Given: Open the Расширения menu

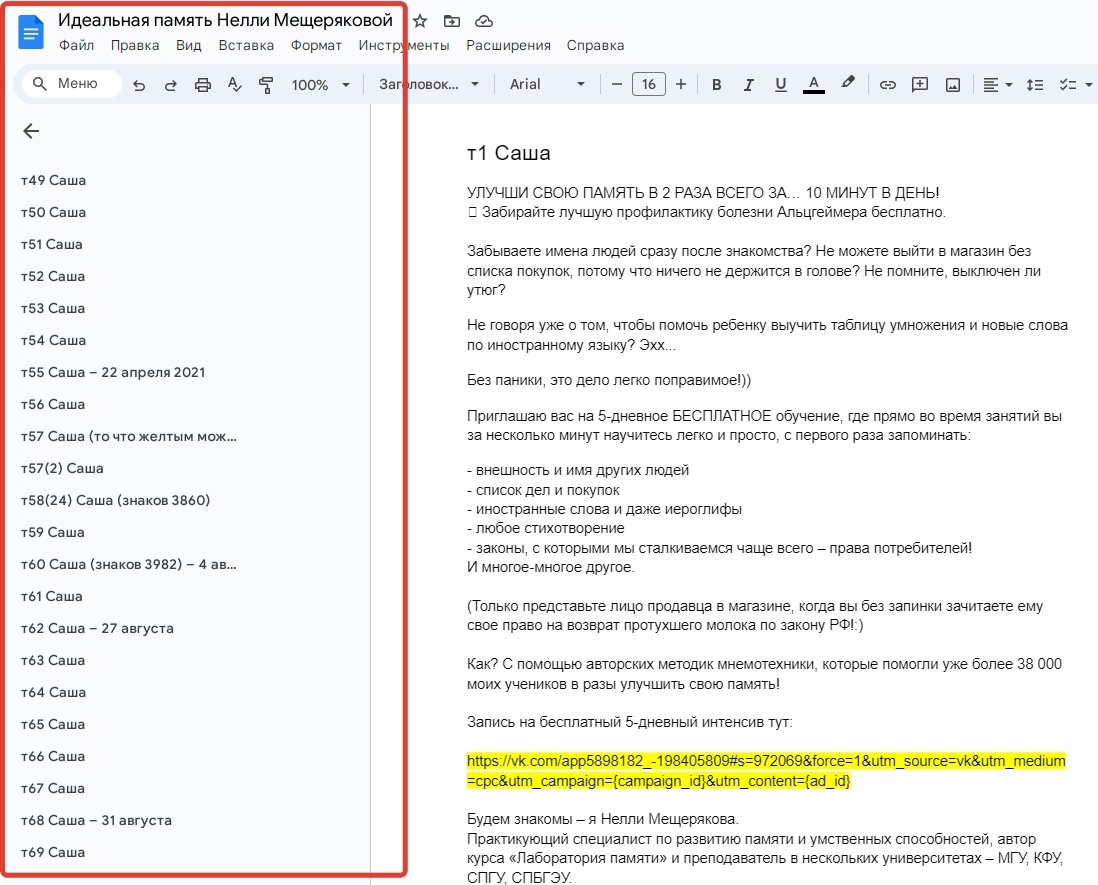Looking at the screenshot, I should (508, 46).
